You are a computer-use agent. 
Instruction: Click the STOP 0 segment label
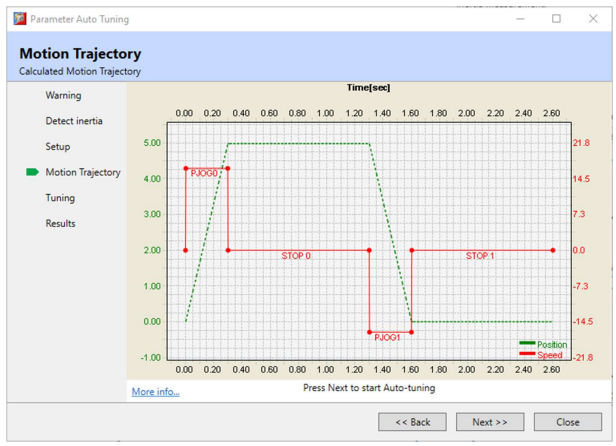[296, 256]
